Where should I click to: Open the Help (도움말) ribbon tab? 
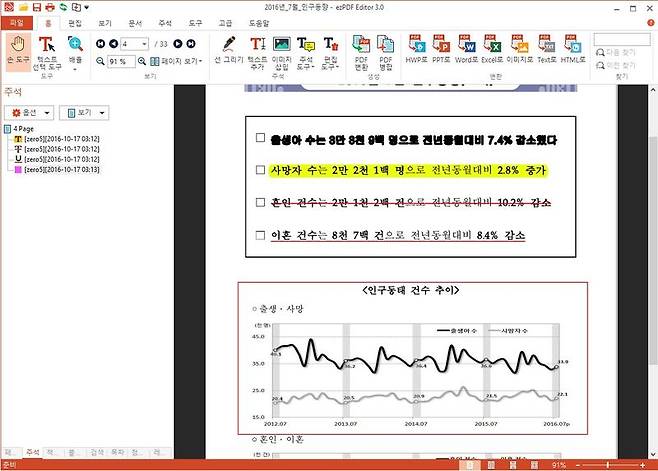259,23
